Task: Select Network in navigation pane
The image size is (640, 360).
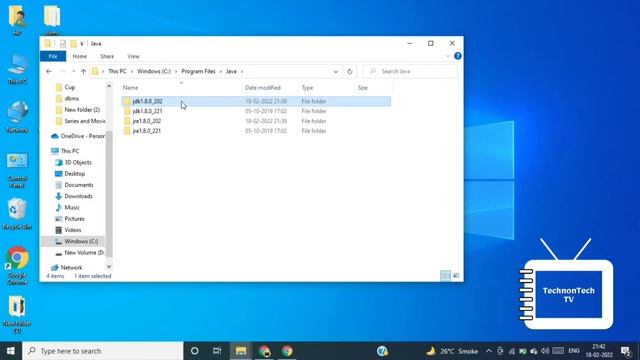Action: coord(71,268)
